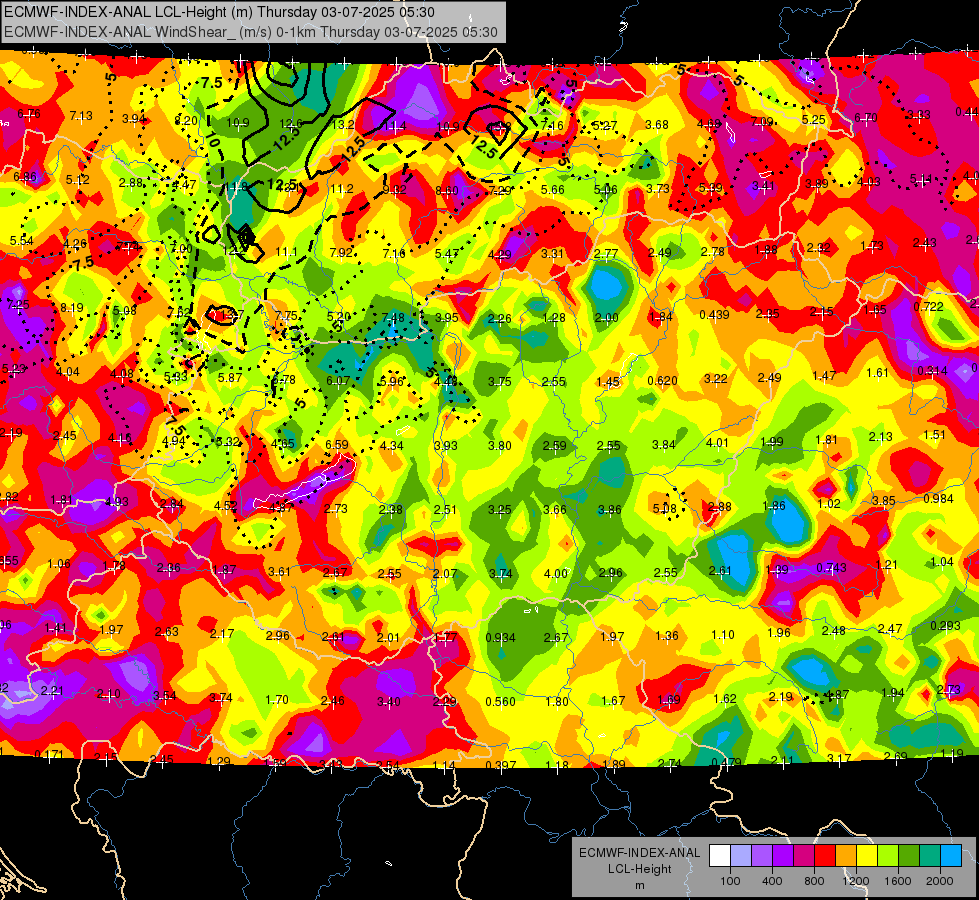Click the wind shear value 9.32
This screenshot has height=900, width=979.
395,189
